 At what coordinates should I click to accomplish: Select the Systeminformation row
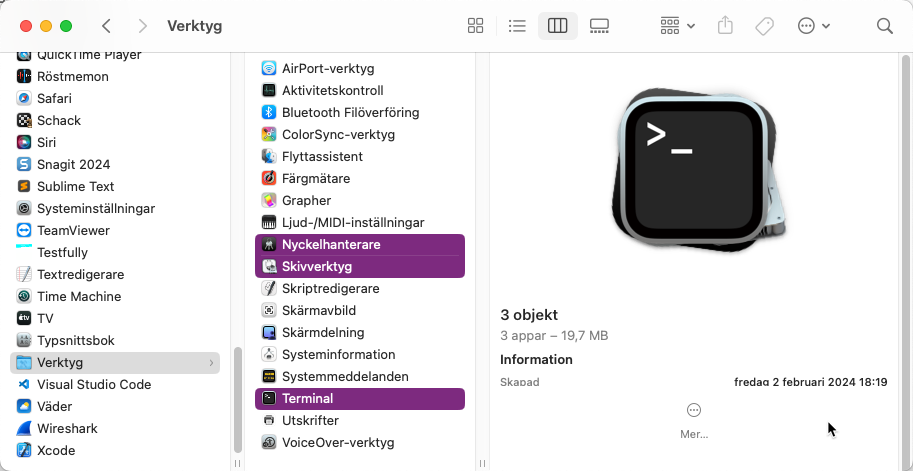tap(360, 355)
